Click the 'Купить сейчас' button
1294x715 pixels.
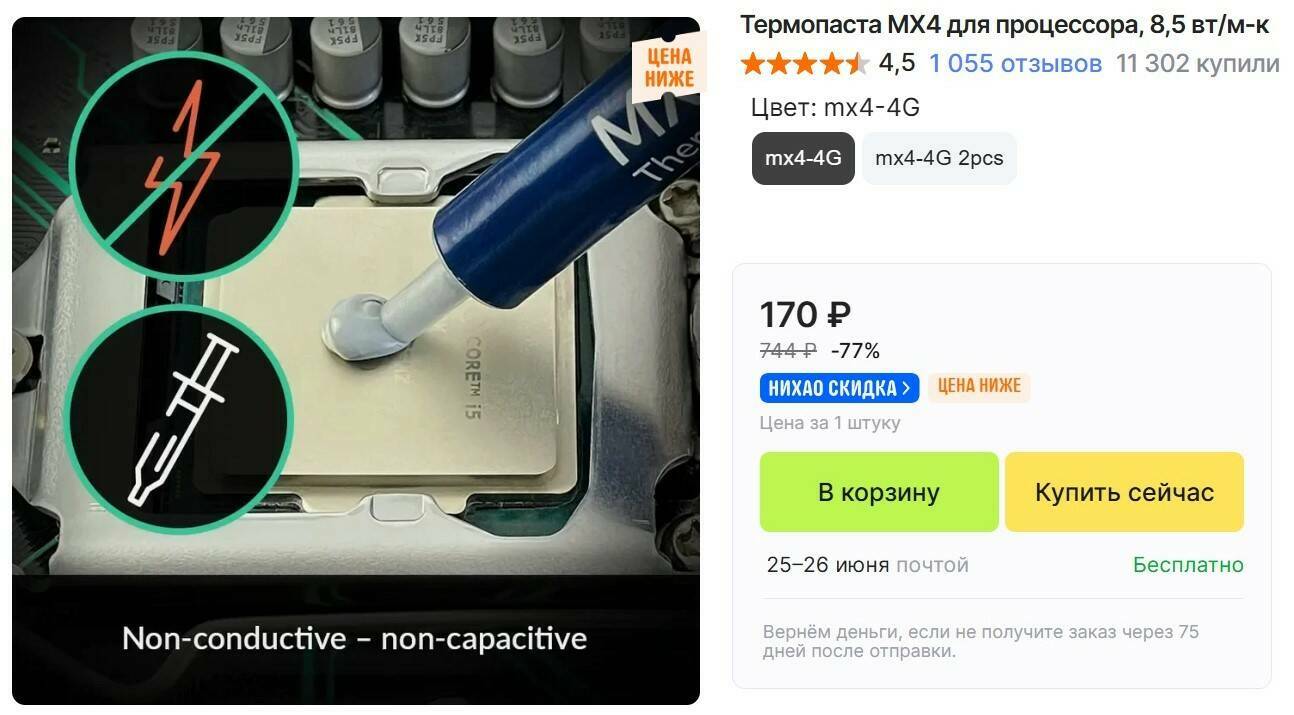(1124, 492)
